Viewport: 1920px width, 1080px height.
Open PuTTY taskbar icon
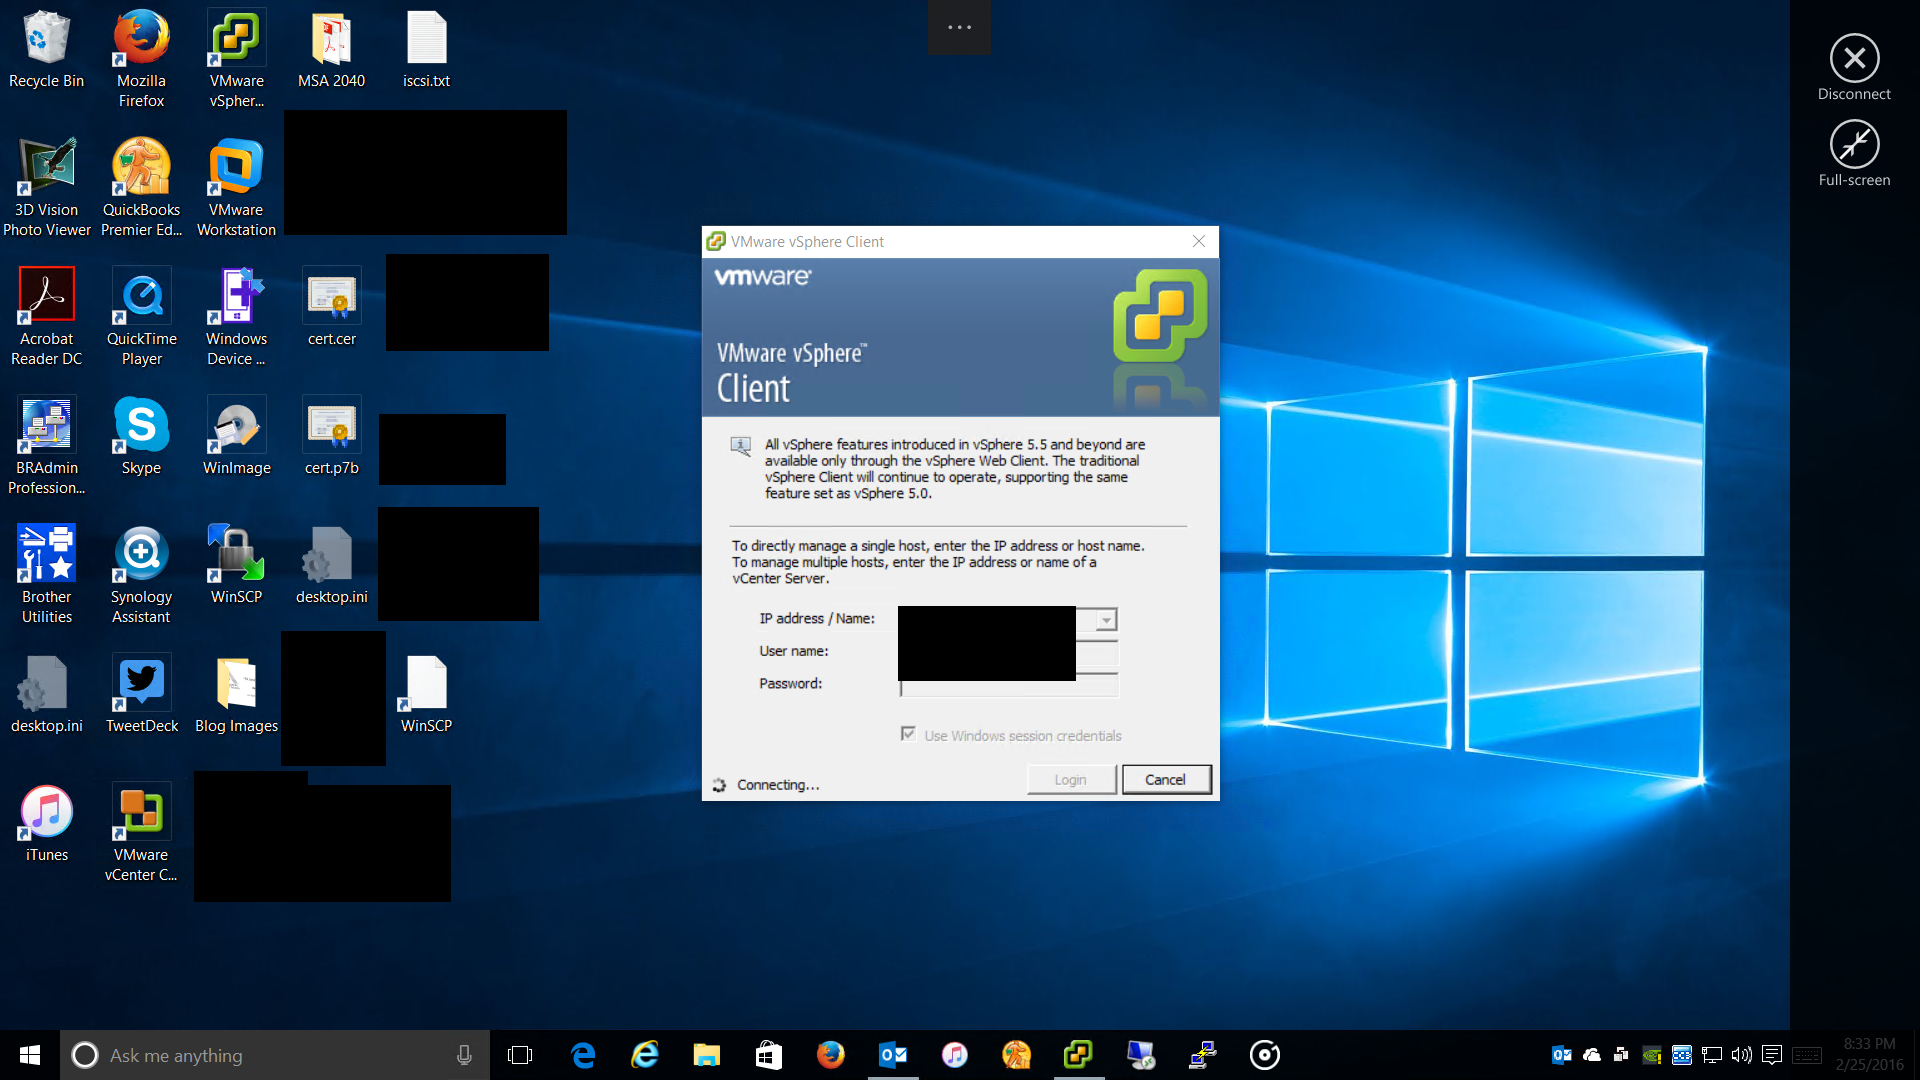coord(1203,1055)
